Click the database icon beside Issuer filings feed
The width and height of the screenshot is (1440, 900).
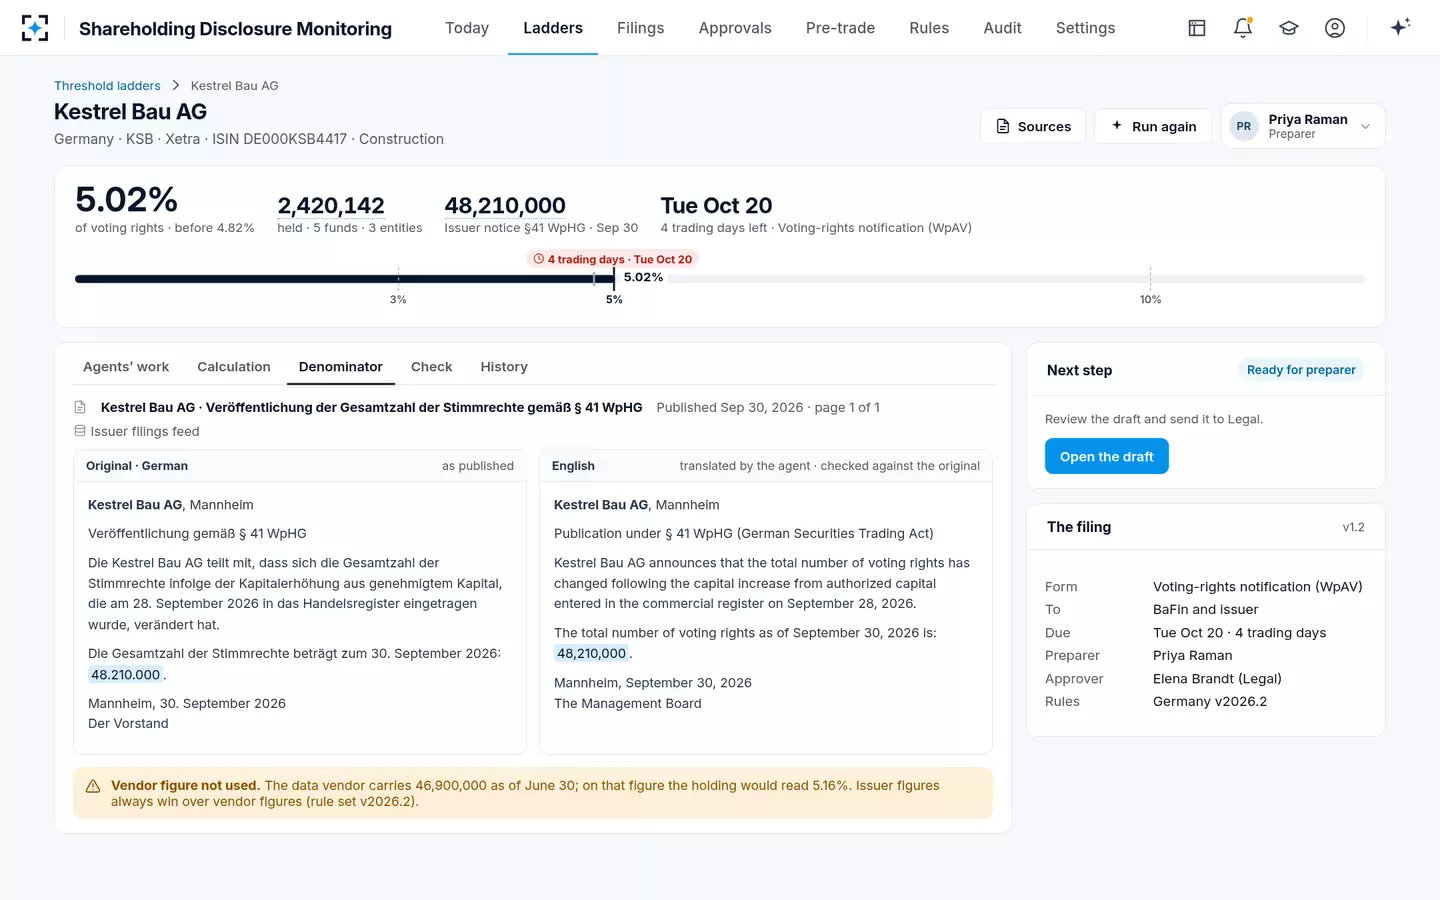click(x=80, y=431)
